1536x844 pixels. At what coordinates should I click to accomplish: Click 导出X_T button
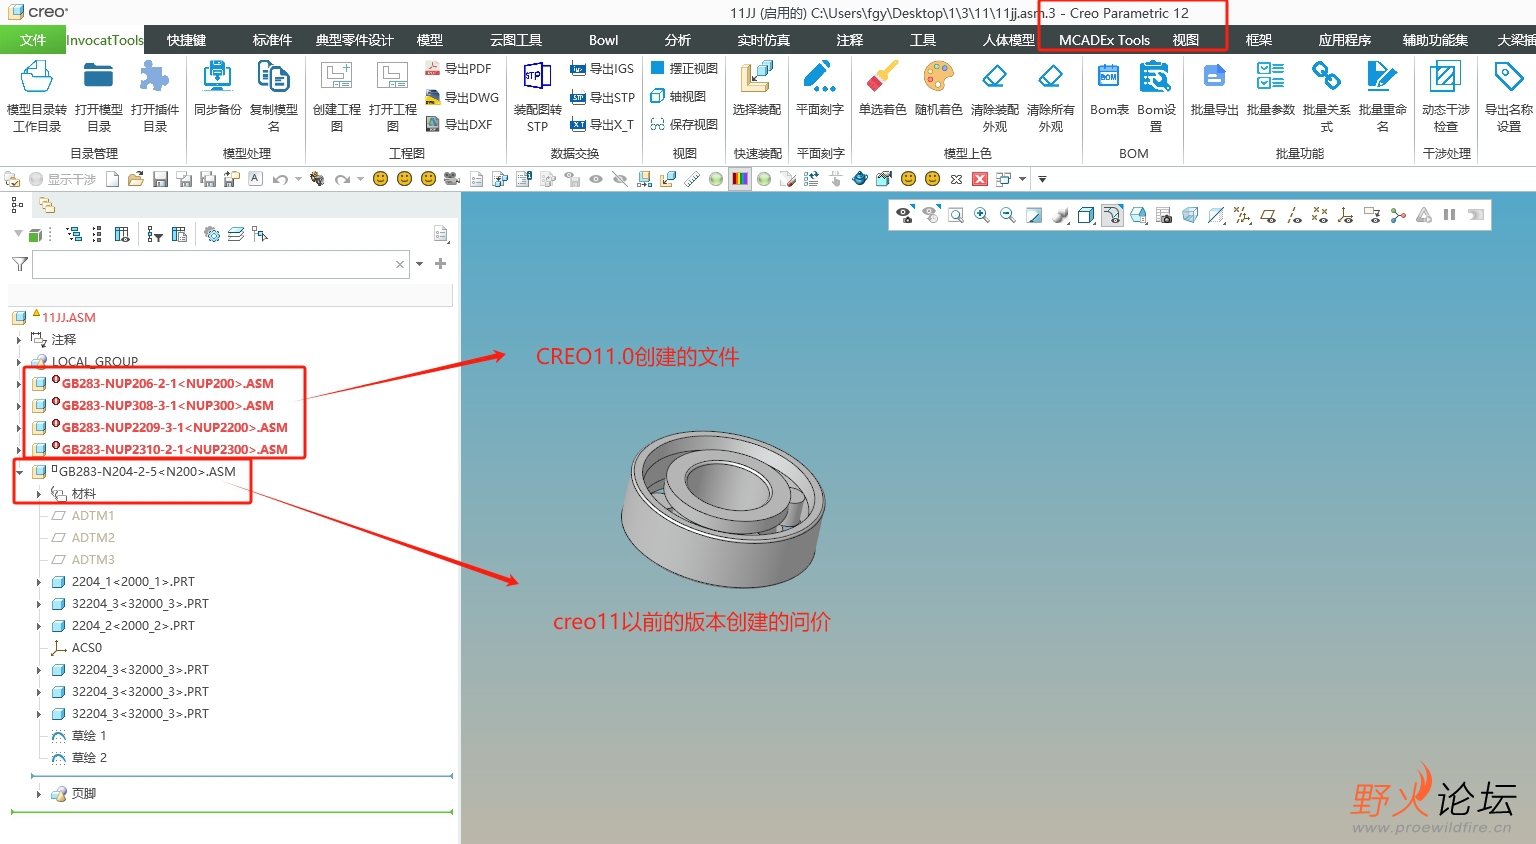tap(602, 125)
